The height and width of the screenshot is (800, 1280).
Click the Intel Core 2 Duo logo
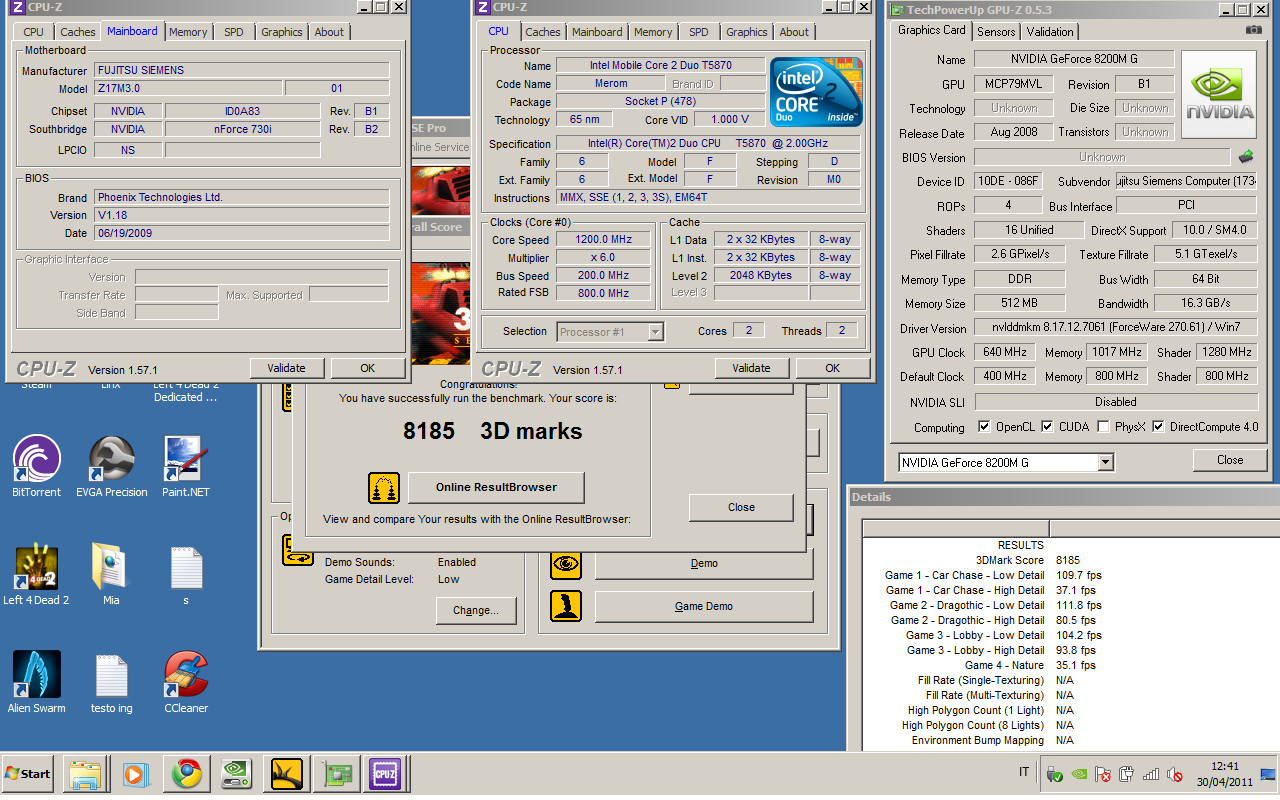coord(816,92)
